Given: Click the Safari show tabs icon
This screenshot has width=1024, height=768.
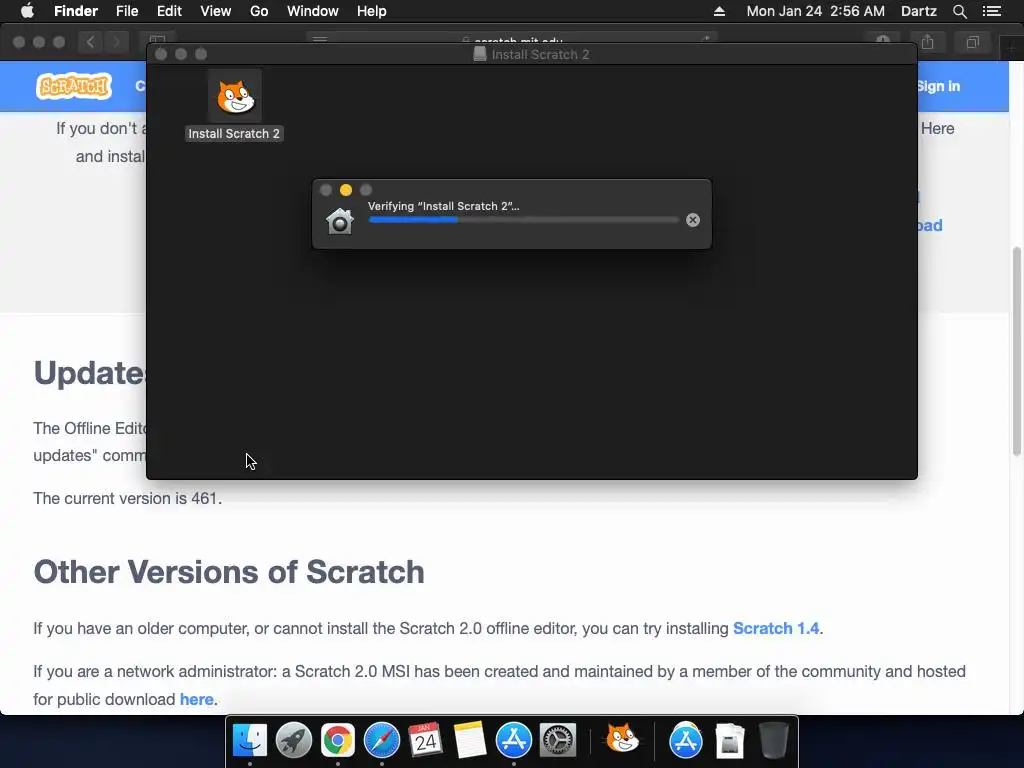Looking at the screenshot, I should [x=972, y=42].
